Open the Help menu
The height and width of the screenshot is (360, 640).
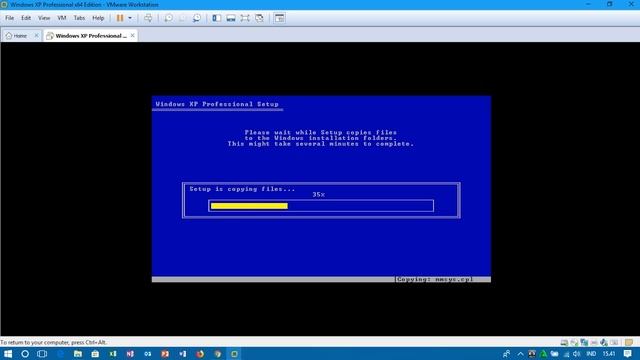tap(98, 18)
